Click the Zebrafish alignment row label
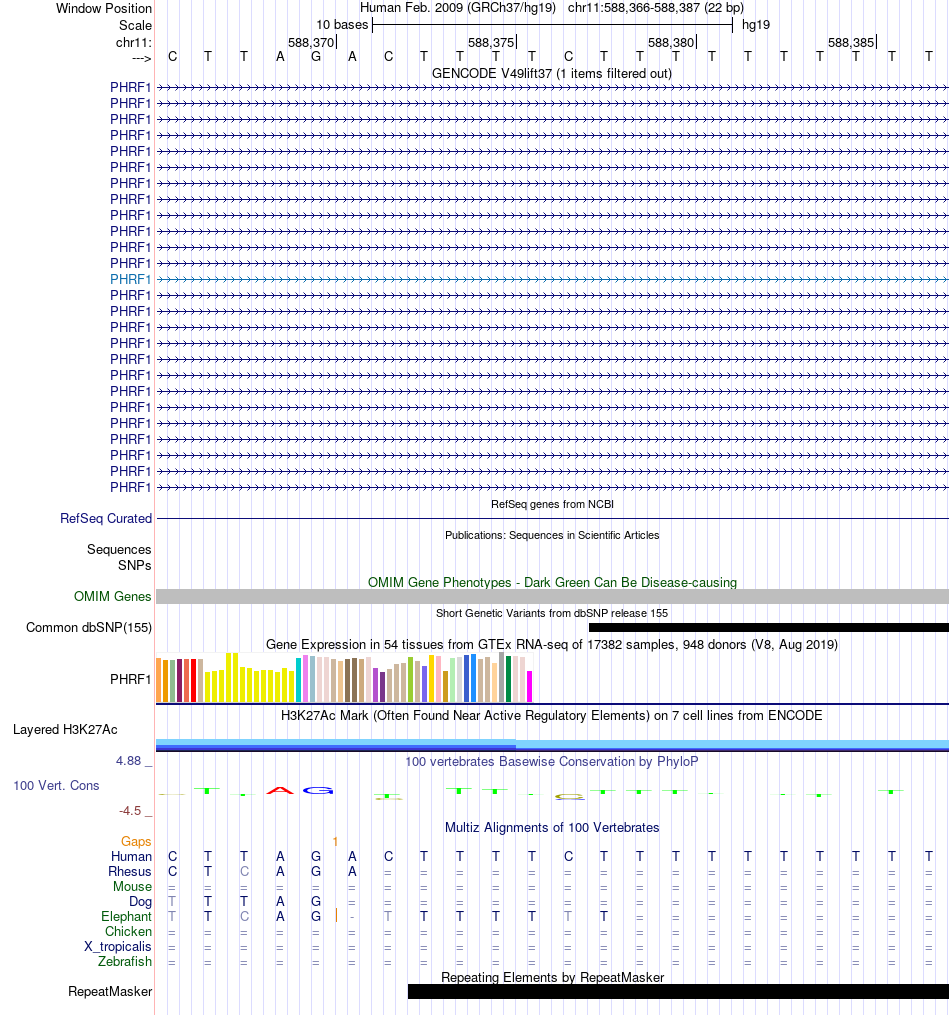 [x=125, y=961]
